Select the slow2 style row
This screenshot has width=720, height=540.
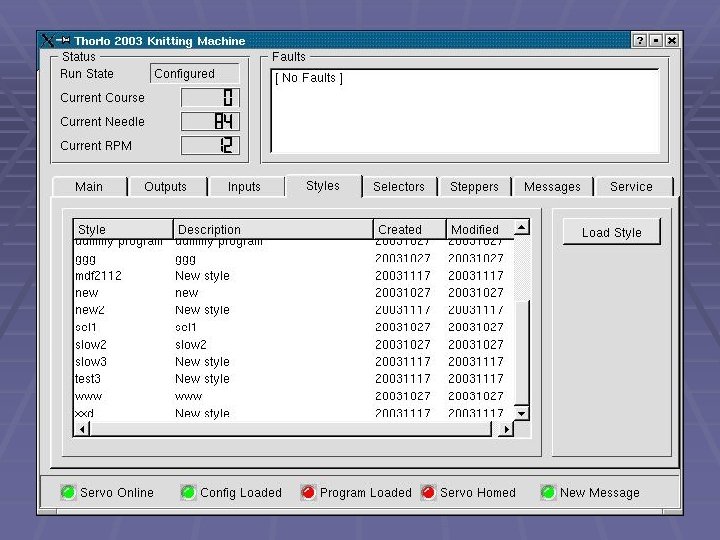(293, 344)
